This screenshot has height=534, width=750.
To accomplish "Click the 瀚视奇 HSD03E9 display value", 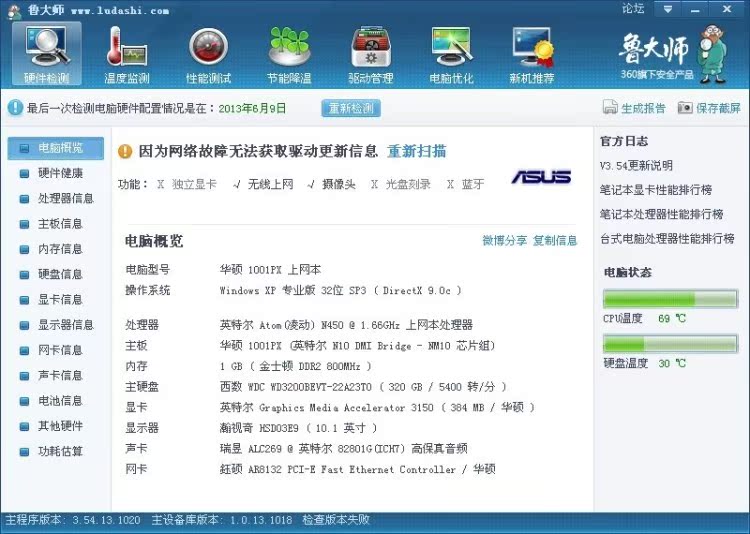I will tap(298, 428).
